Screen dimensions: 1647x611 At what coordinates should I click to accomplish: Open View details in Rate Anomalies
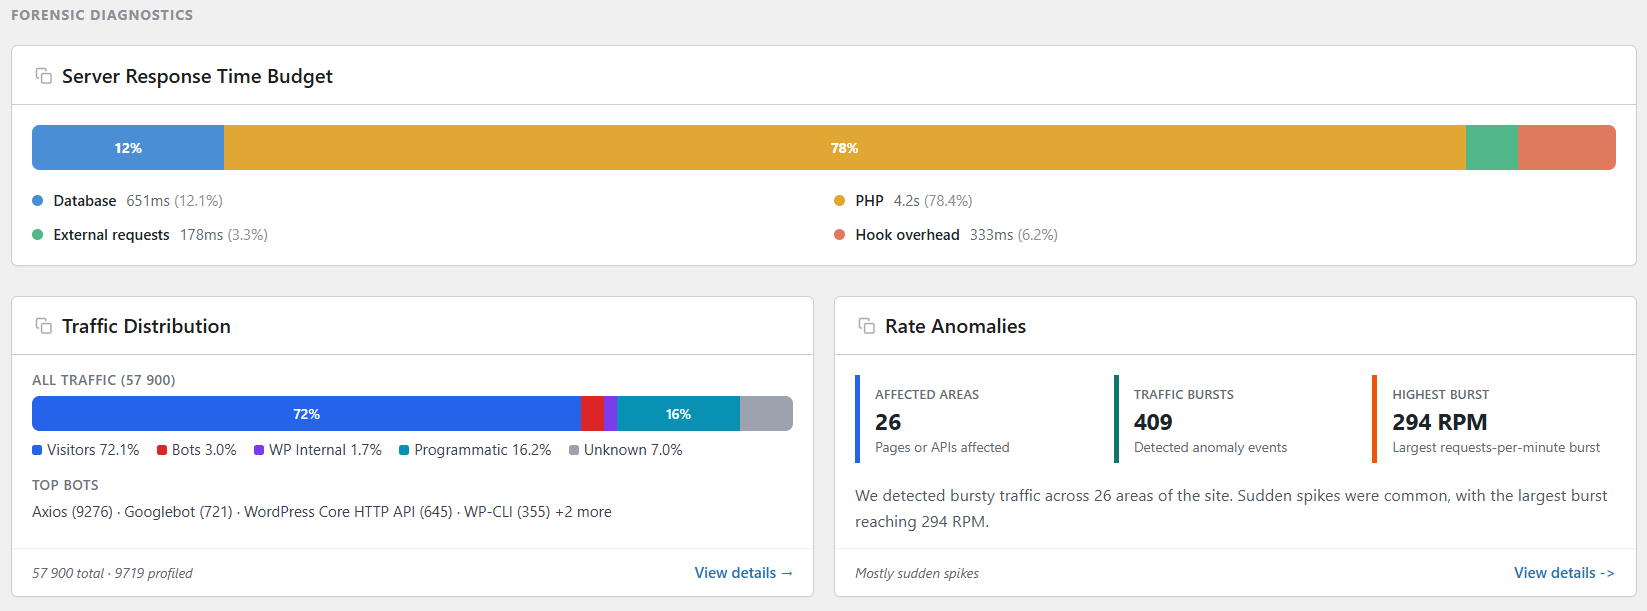tap(1564, 573)
